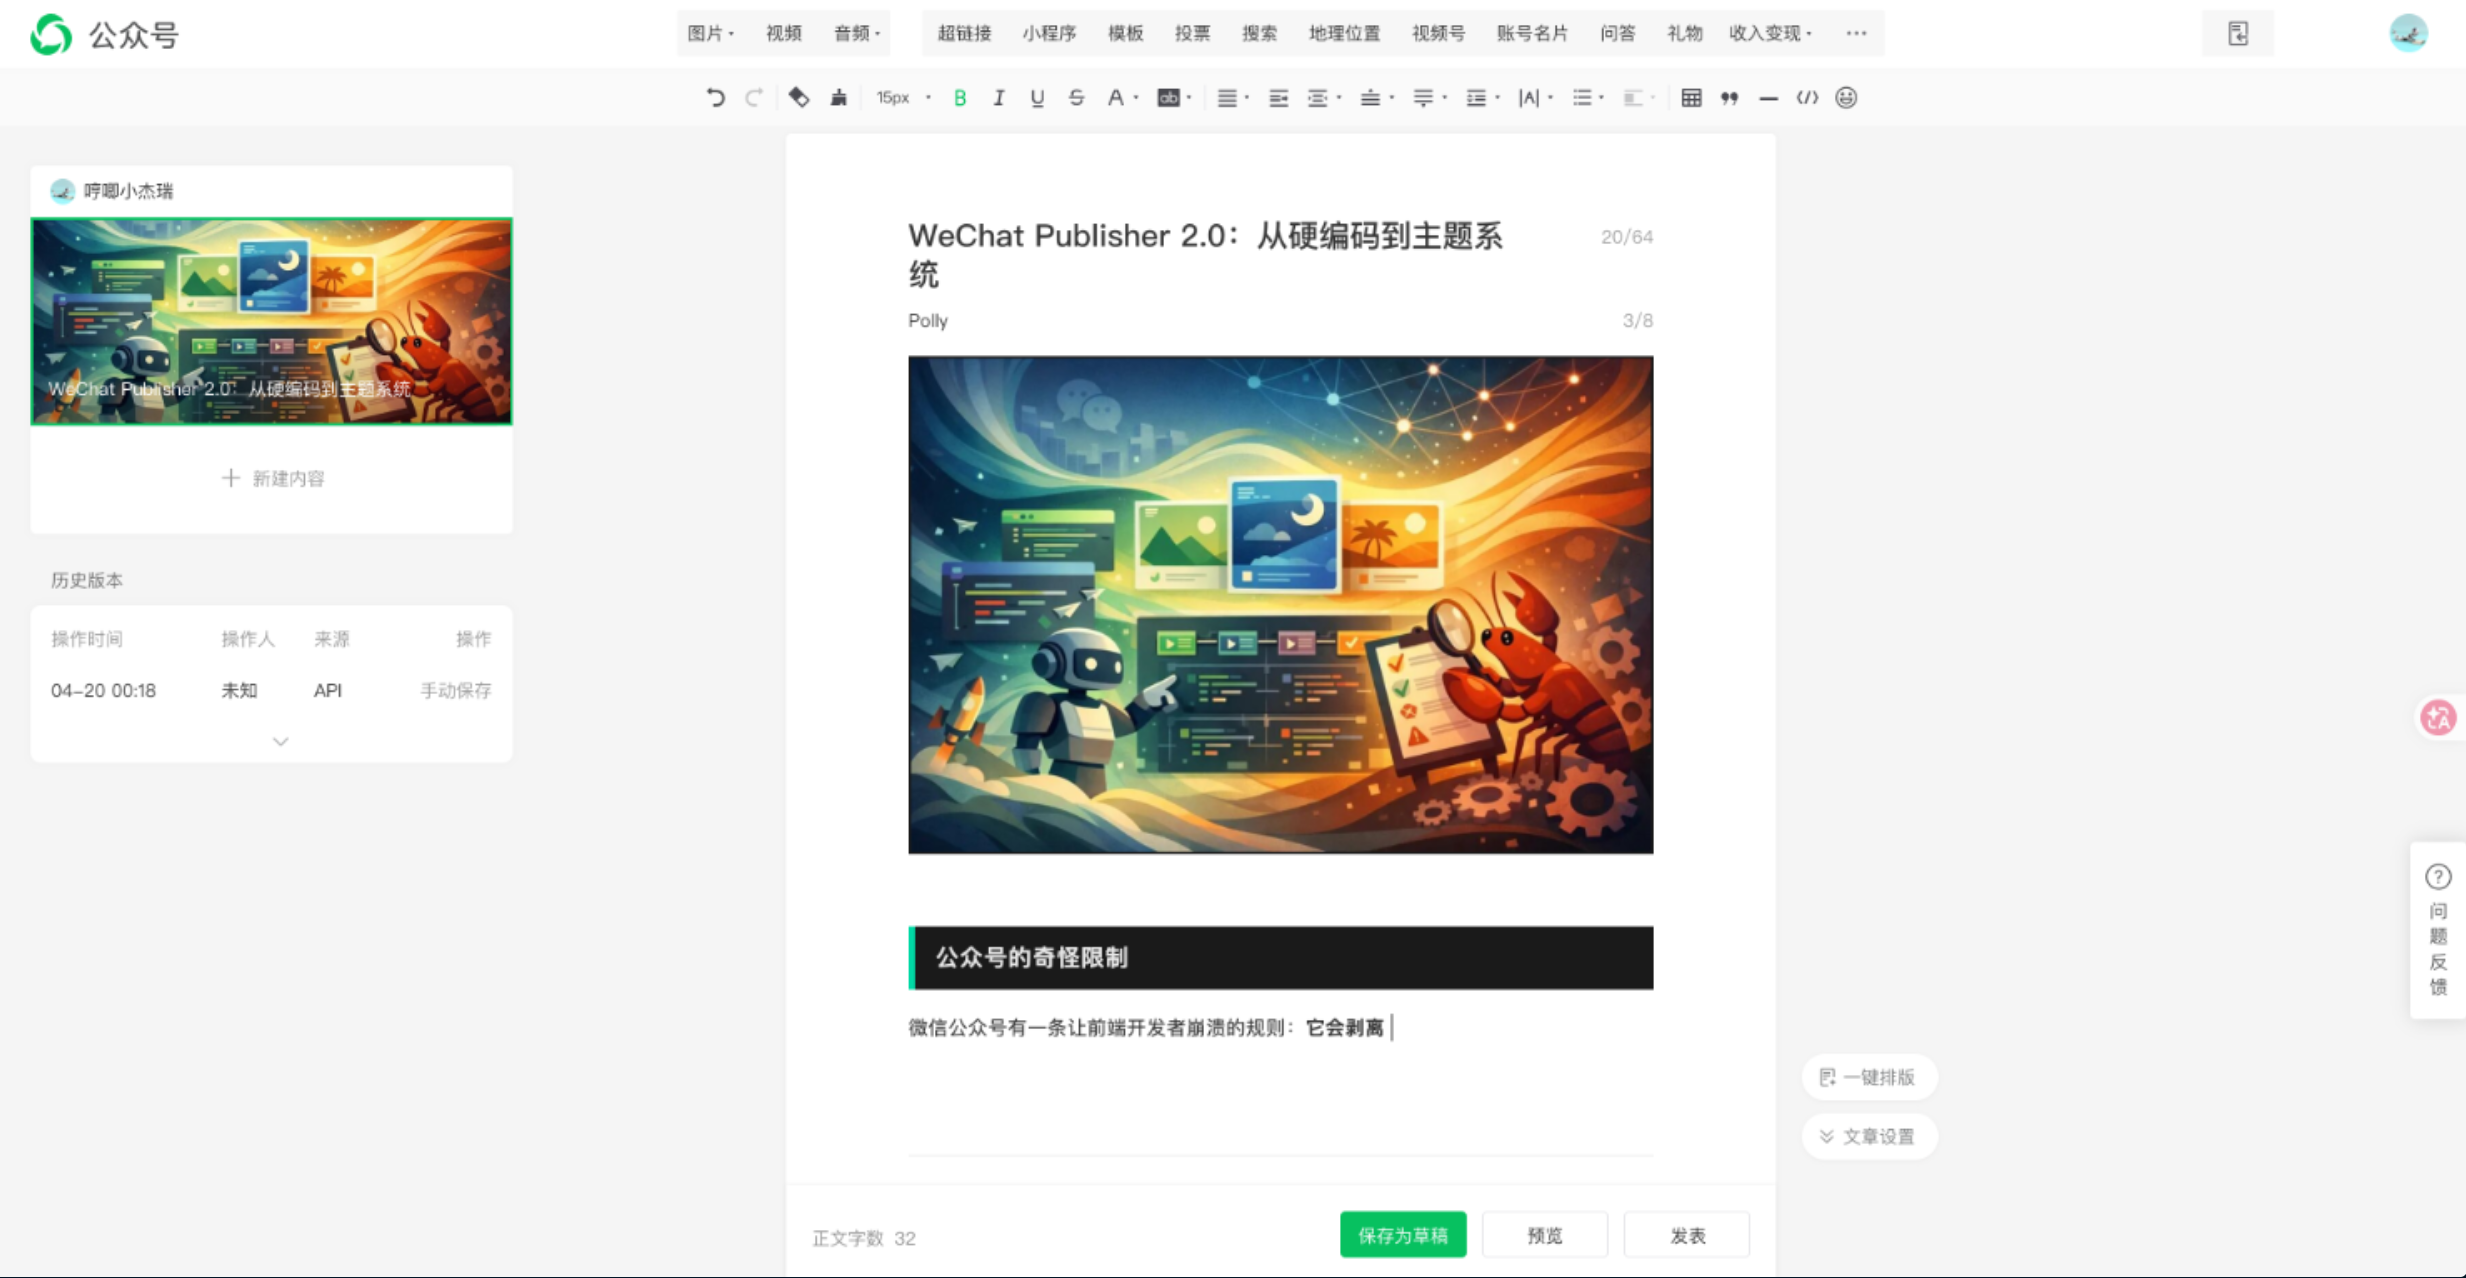This screenshot has height=1278, width=2466.
Task: Open the emoji picker
Action: (1846, 97)
